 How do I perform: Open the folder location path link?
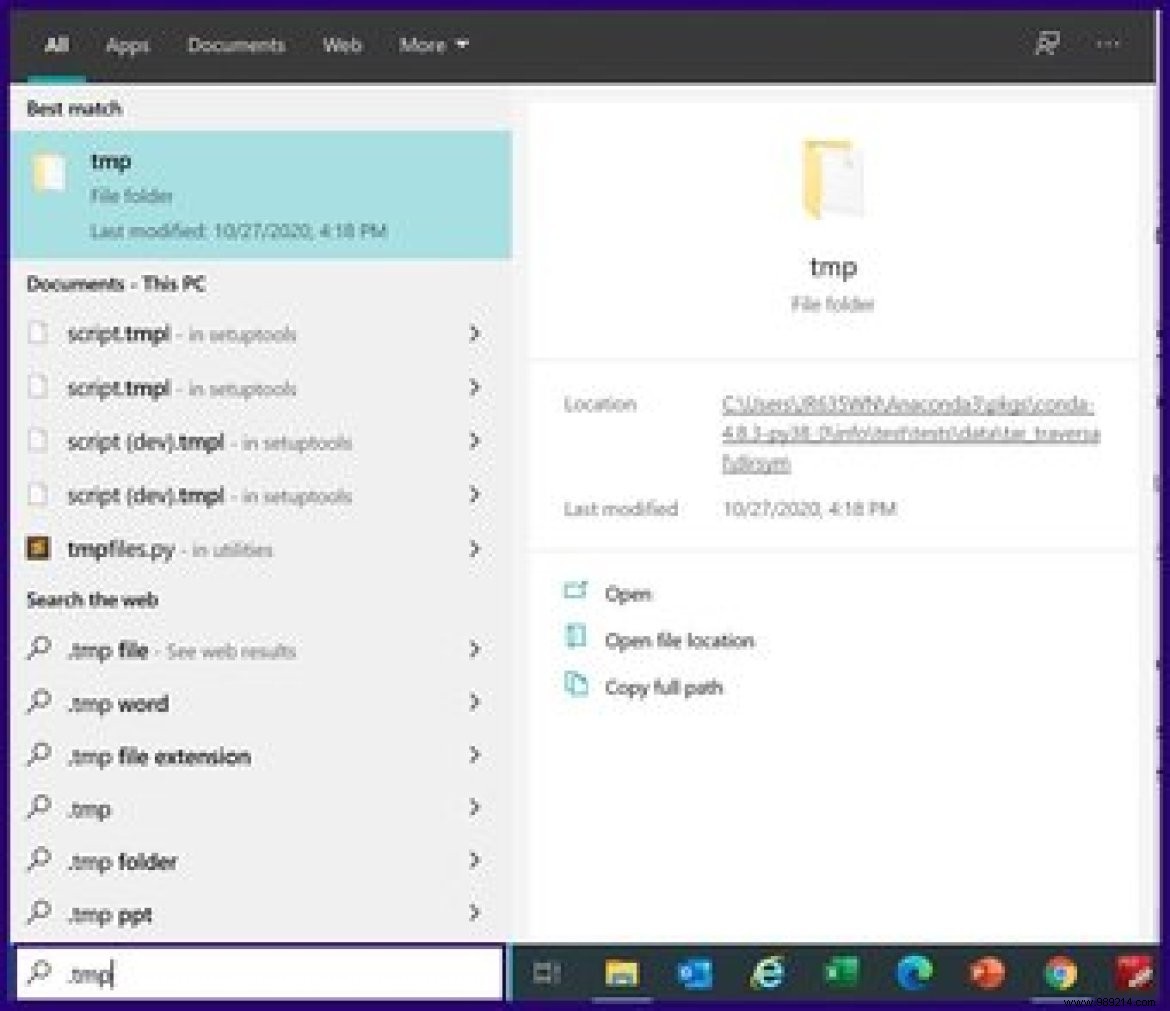910,434
